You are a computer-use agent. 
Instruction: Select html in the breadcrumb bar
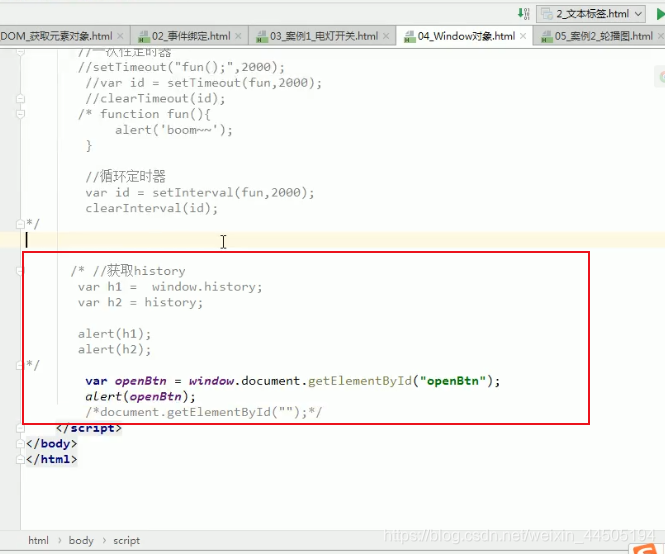(x=38, y=540)
